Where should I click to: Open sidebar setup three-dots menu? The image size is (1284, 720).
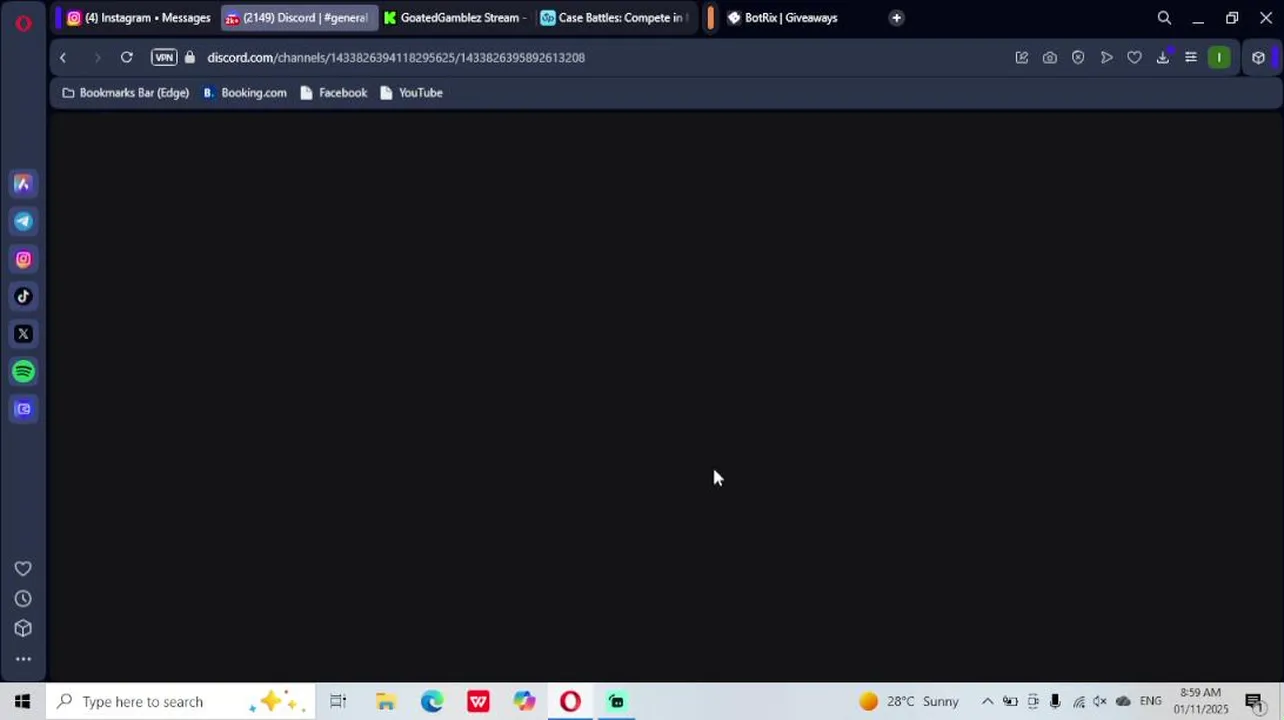point(23,659)
